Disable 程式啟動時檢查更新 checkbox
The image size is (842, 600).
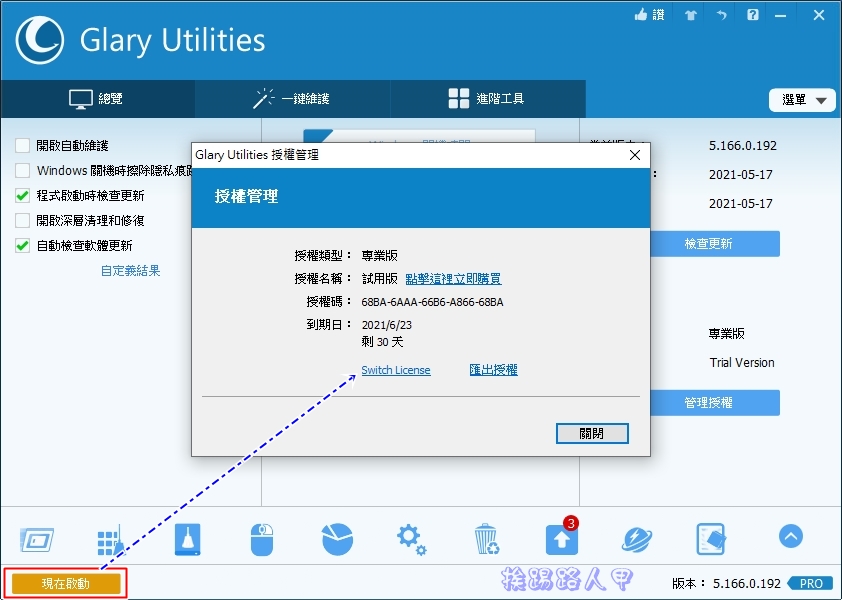[x=21, y=194]
